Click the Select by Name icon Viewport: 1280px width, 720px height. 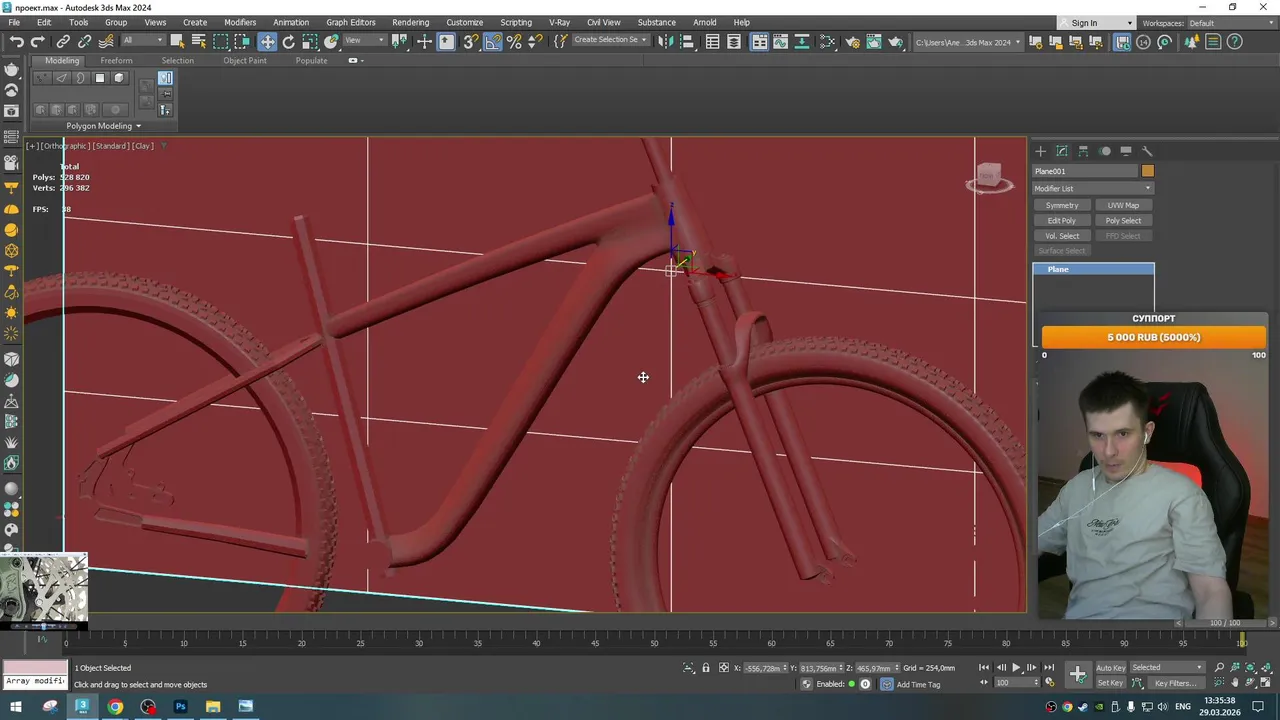click(199, 41)
